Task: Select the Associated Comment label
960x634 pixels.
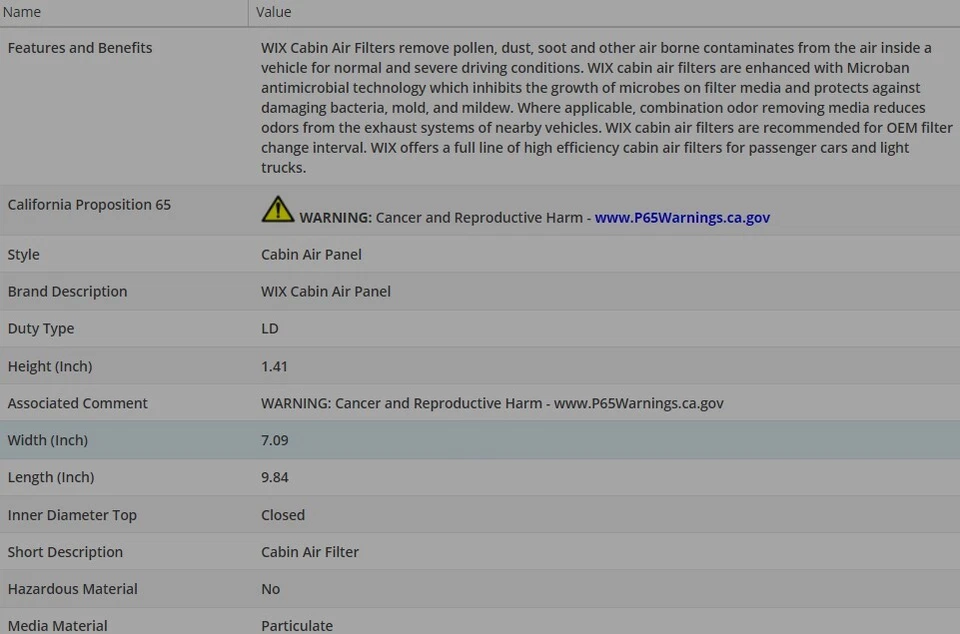Action: tap(77, 403)
